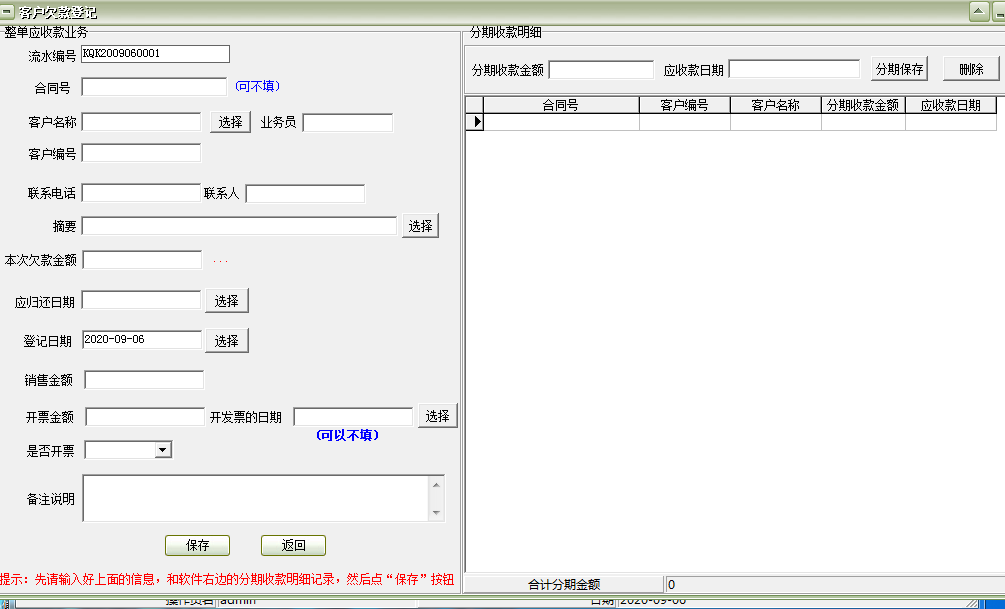The width and height of the screenshot is (1005, 609).
Task: Click the 返回 return button
Action: 294,546
